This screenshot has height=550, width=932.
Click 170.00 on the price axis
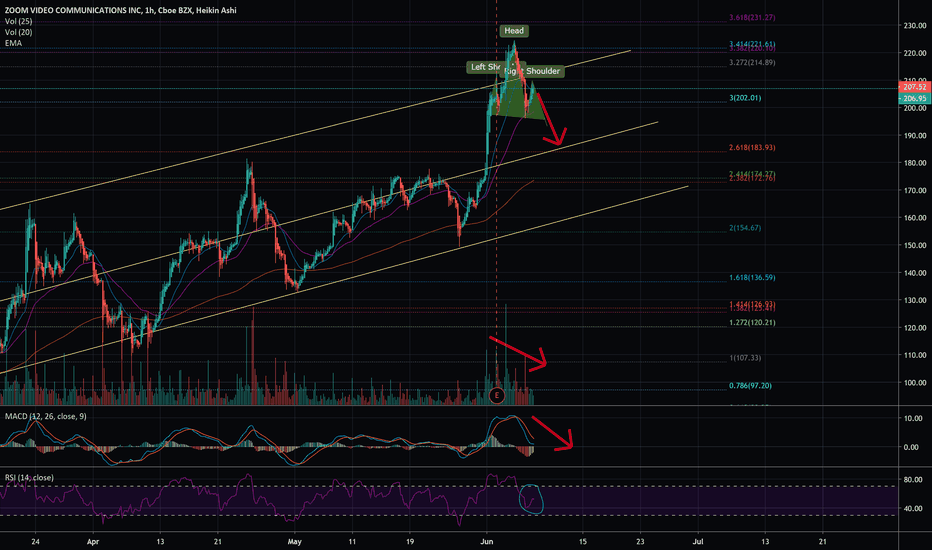pos(915,190)
